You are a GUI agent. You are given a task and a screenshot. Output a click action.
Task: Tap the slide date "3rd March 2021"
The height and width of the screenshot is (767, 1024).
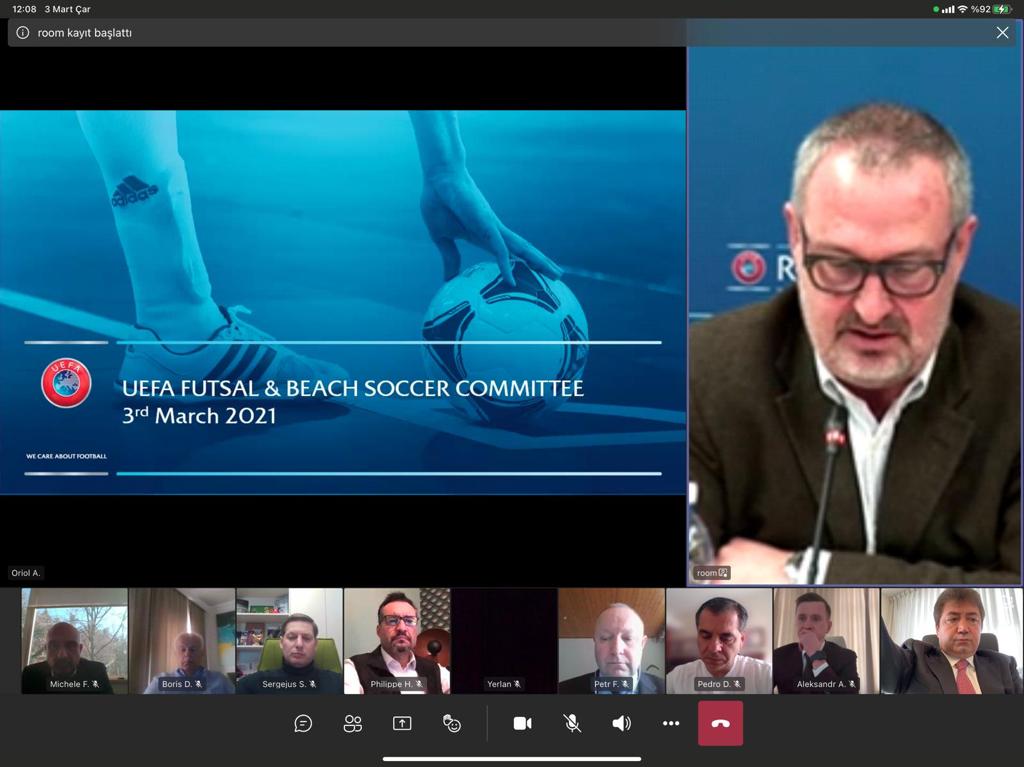(199, 416)
